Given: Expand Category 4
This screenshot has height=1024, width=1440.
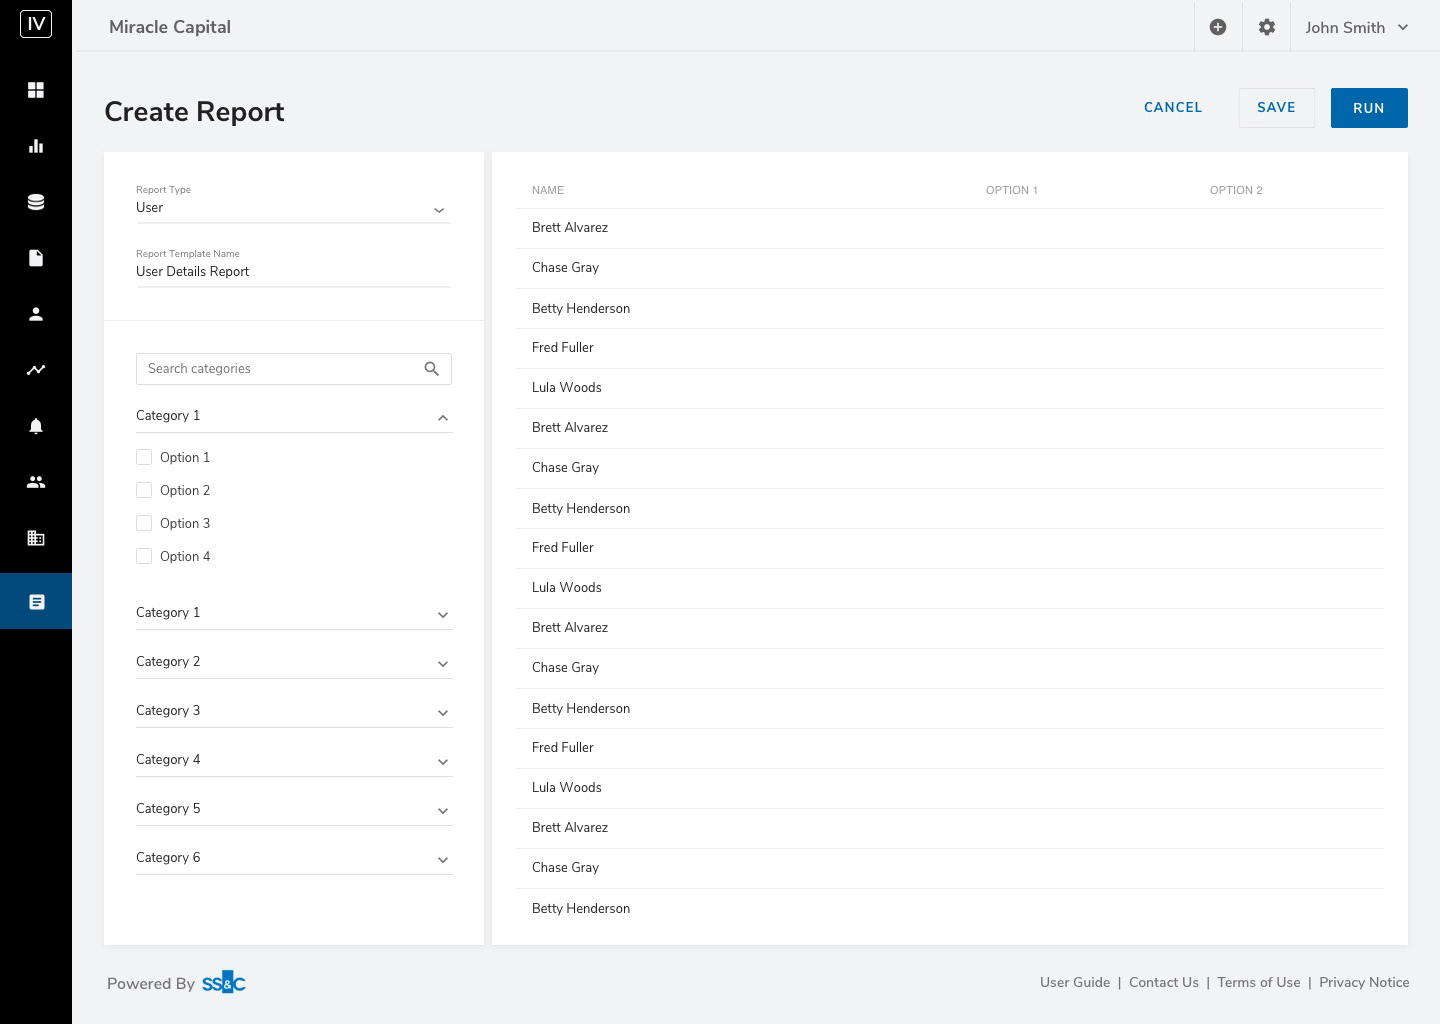Looking at the screenshot, I should point(294,760).
